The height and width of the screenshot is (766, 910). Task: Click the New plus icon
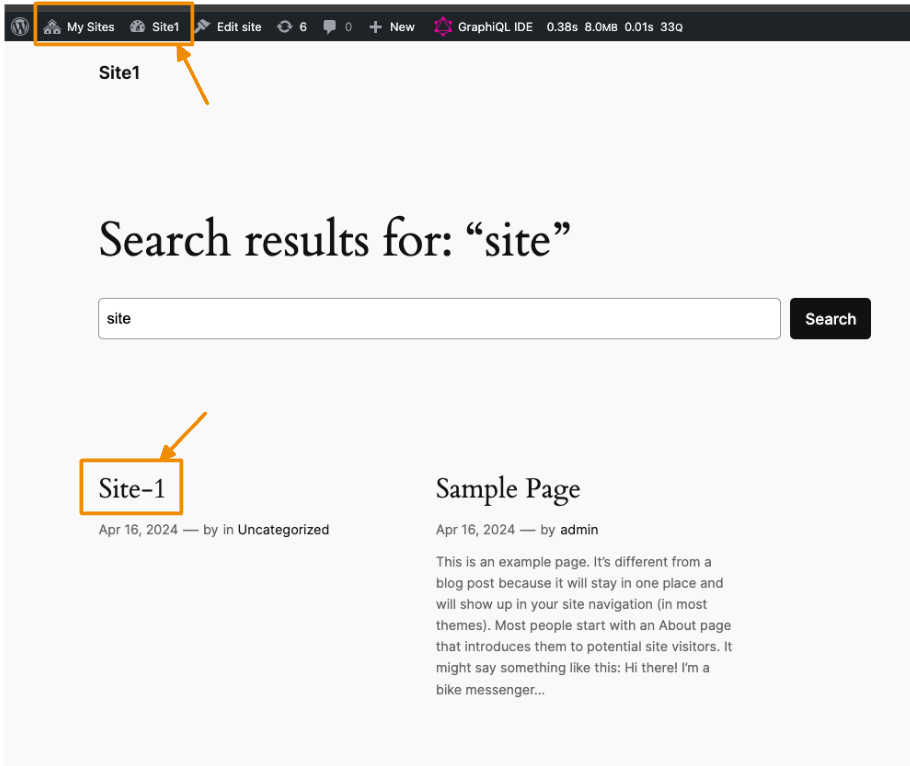(x=374, y=26)
